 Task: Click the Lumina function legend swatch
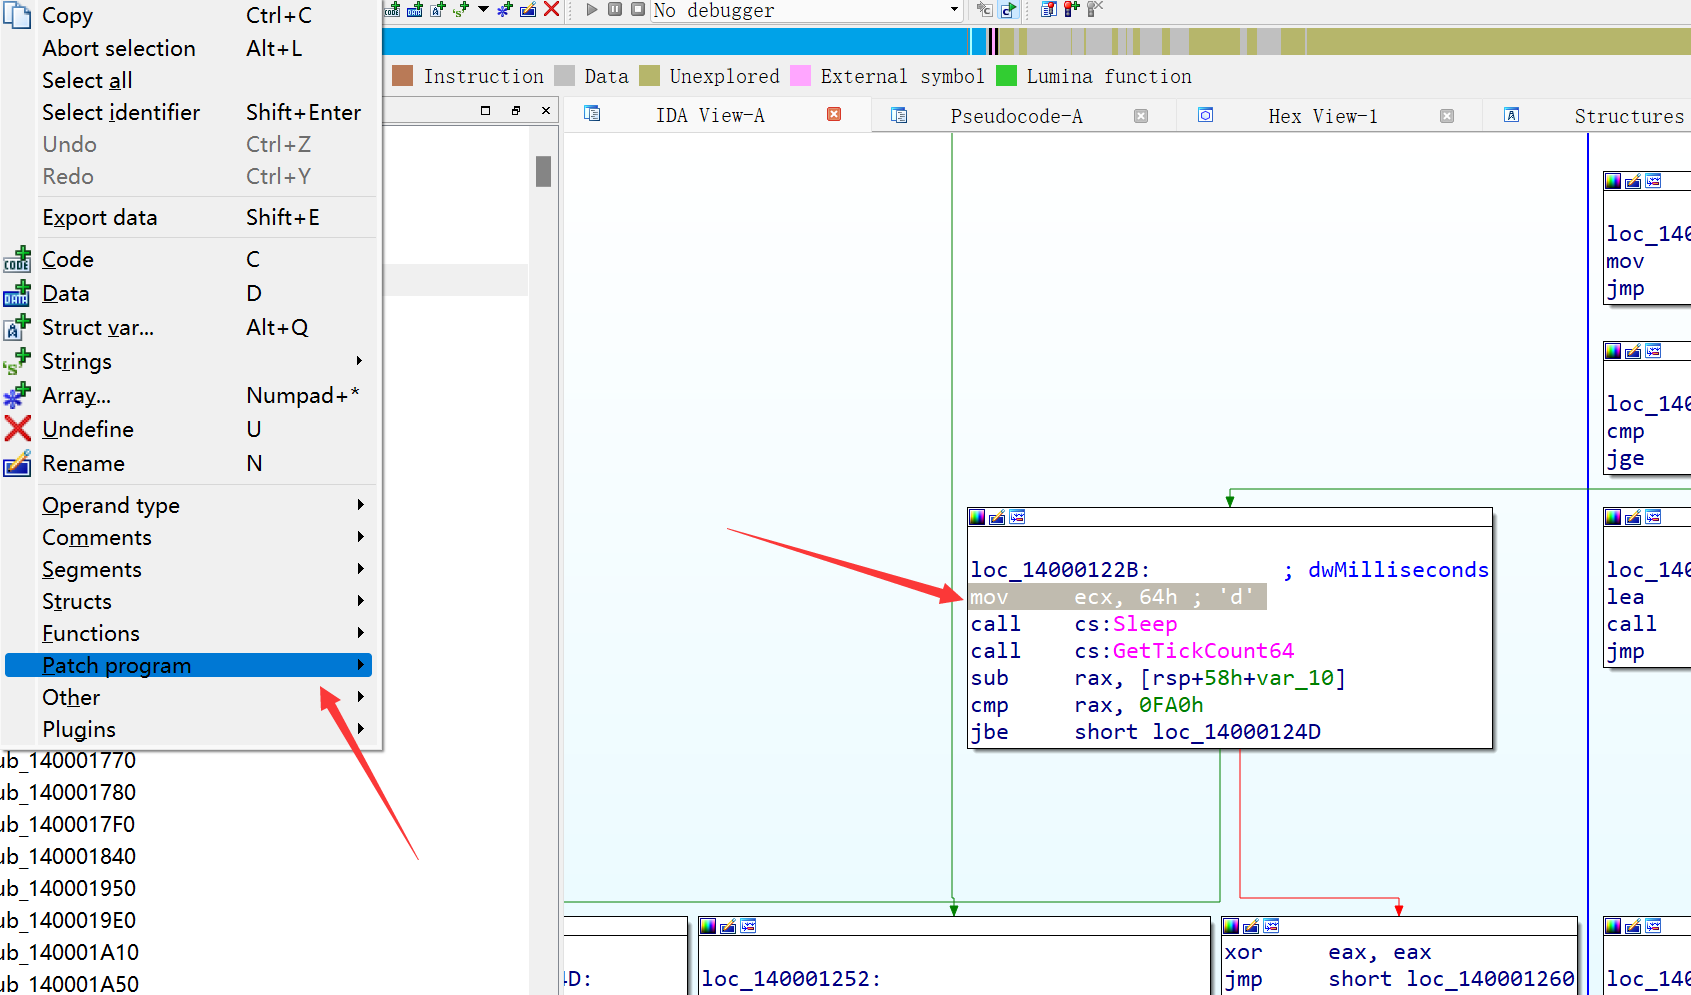tap(1006, 76)
